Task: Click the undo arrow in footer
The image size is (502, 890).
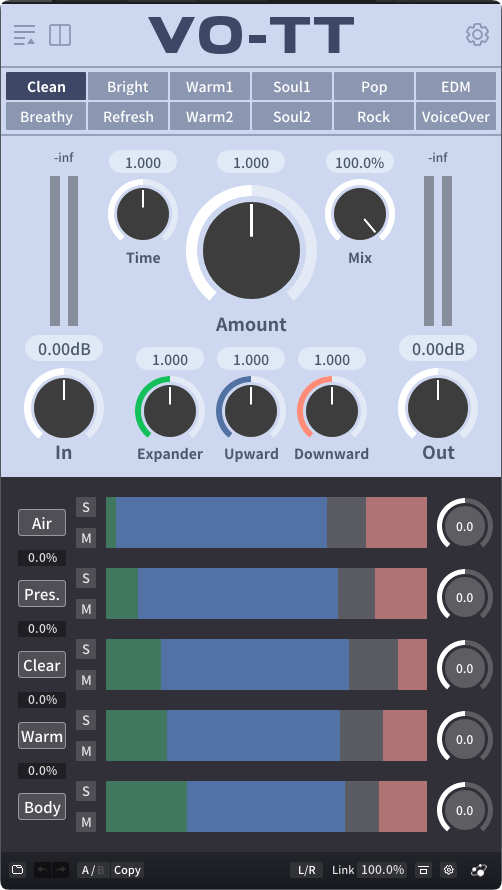Action: coord(43,870)
